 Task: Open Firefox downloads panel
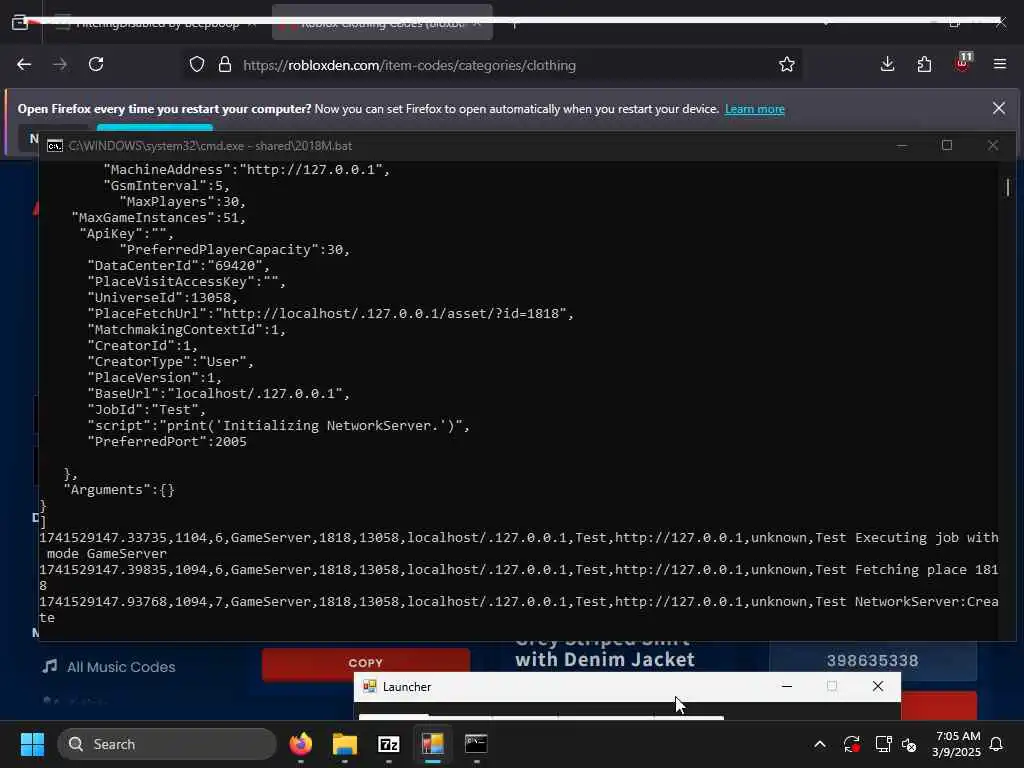coord(887,65)
